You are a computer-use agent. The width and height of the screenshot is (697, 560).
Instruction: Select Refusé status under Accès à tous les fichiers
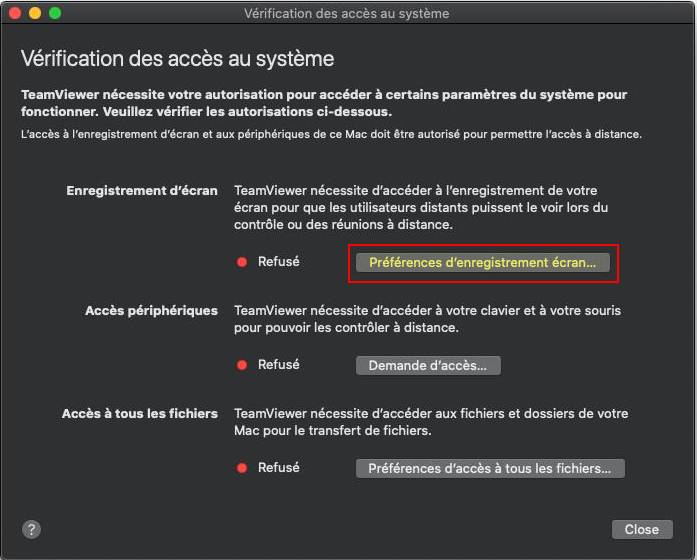279,468
